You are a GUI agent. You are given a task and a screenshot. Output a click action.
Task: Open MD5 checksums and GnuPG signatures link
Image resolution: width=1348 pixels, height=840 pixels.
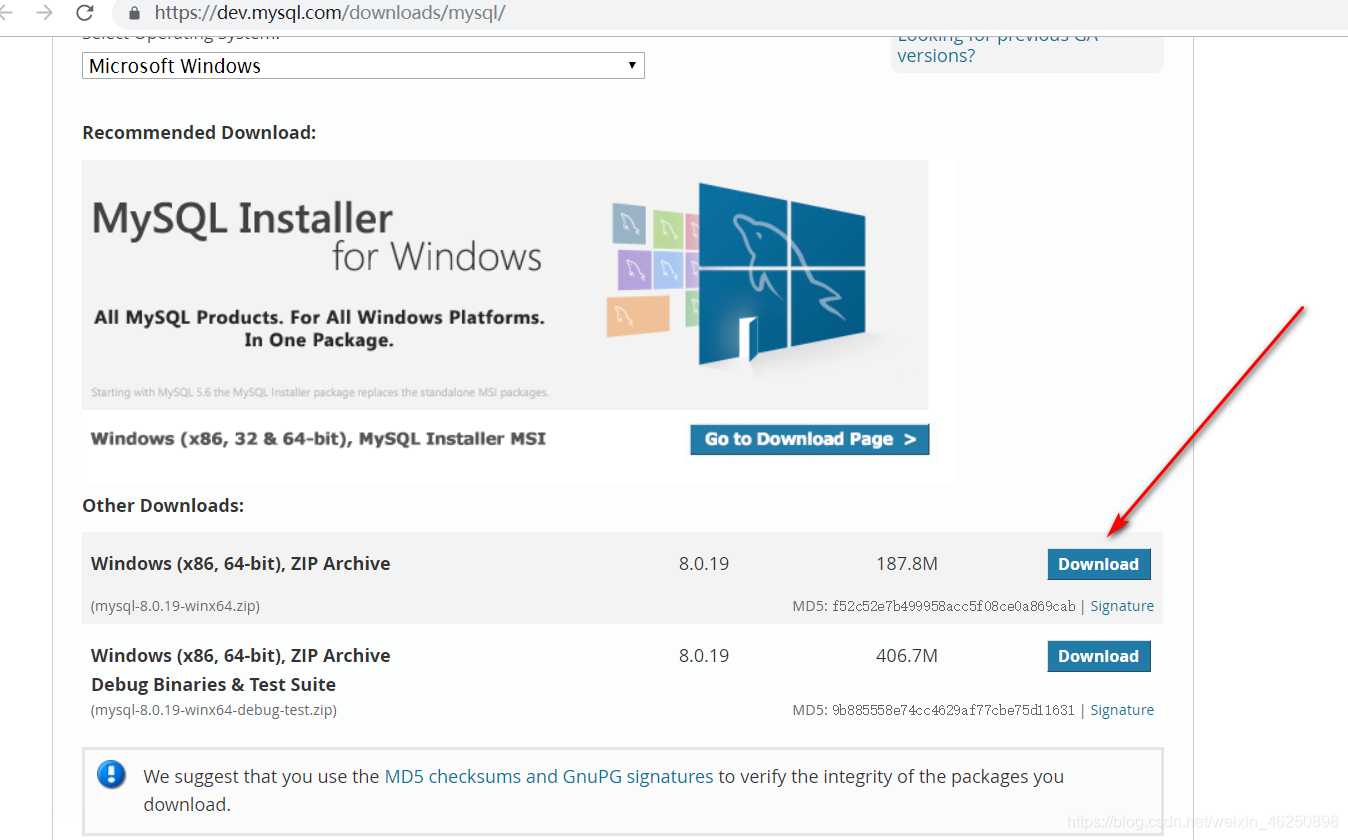[x=549, y=776]
